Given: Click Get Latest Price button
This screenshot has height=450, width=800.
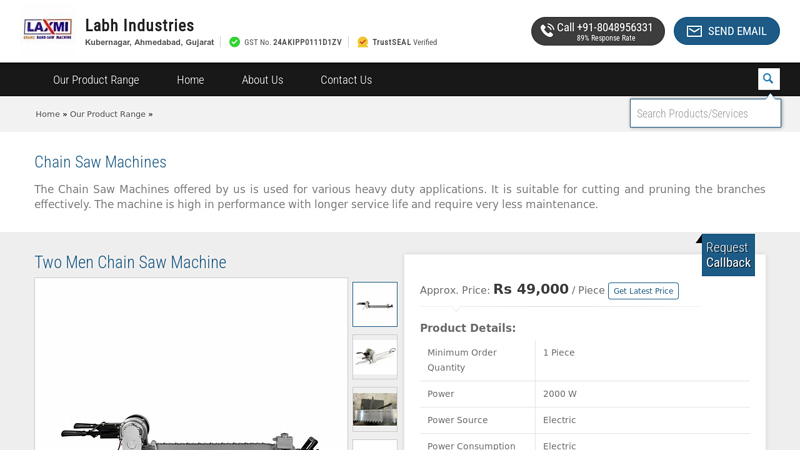Looking at the screenshot, I should tap(643, 291).
